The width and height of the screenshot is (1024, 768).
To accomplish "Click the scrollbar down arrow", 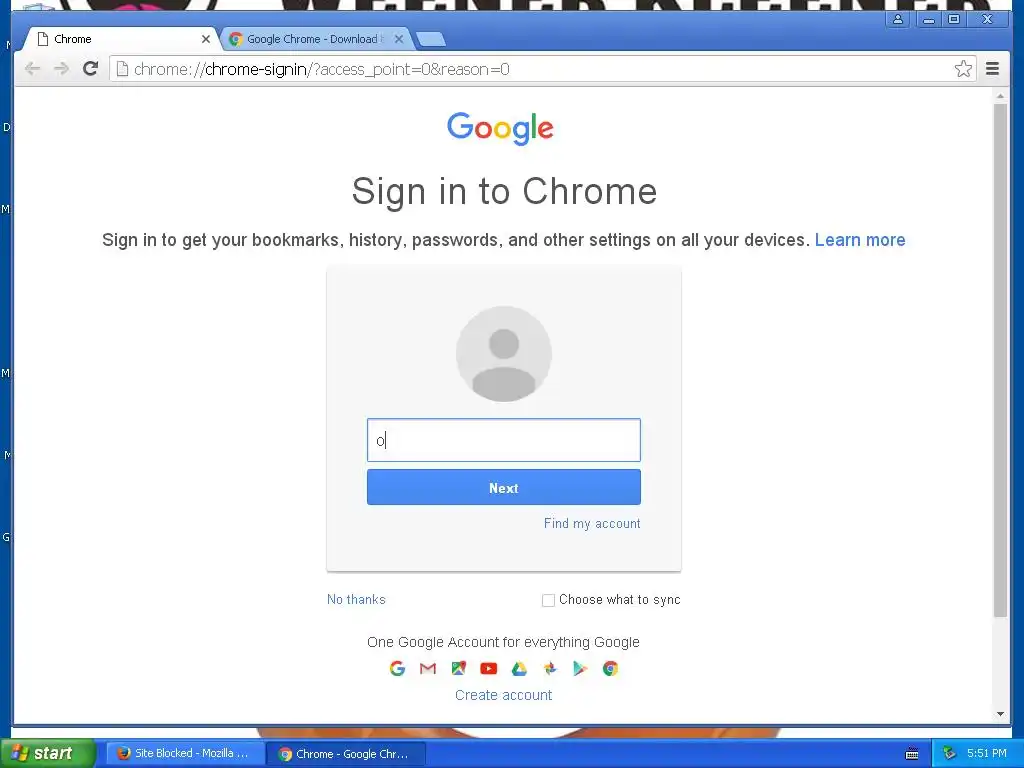I will [x=1000, y=714].
